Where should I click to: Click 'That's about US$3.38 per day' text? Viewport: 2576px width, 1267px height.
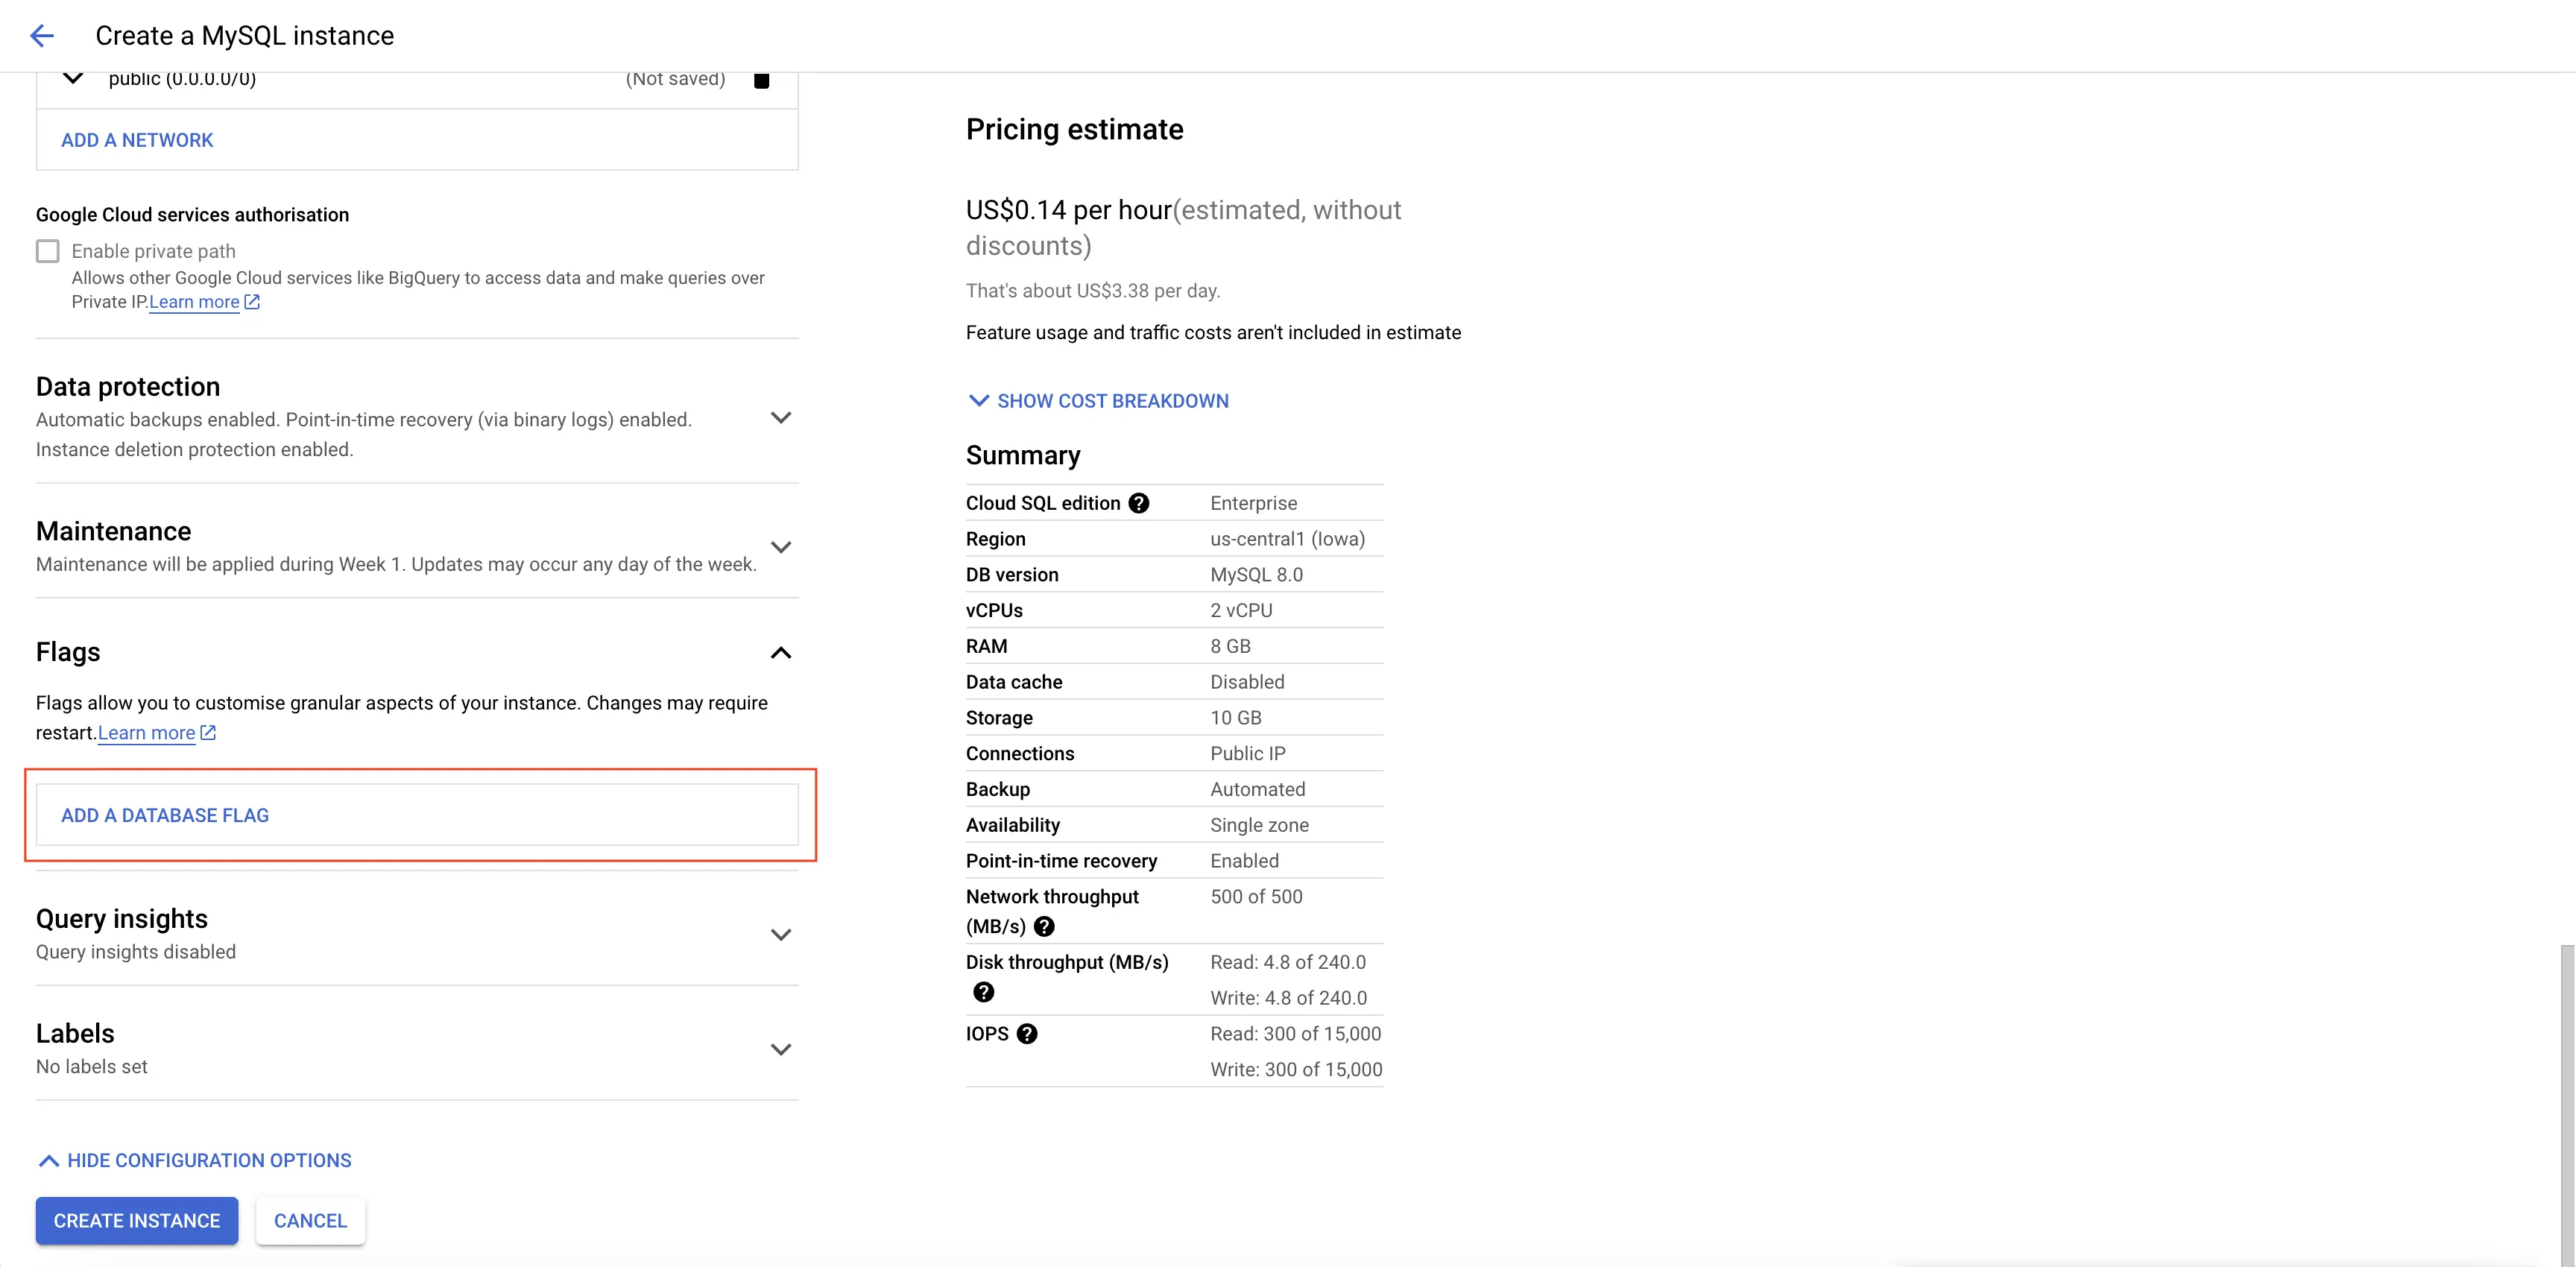[1093, 291]
